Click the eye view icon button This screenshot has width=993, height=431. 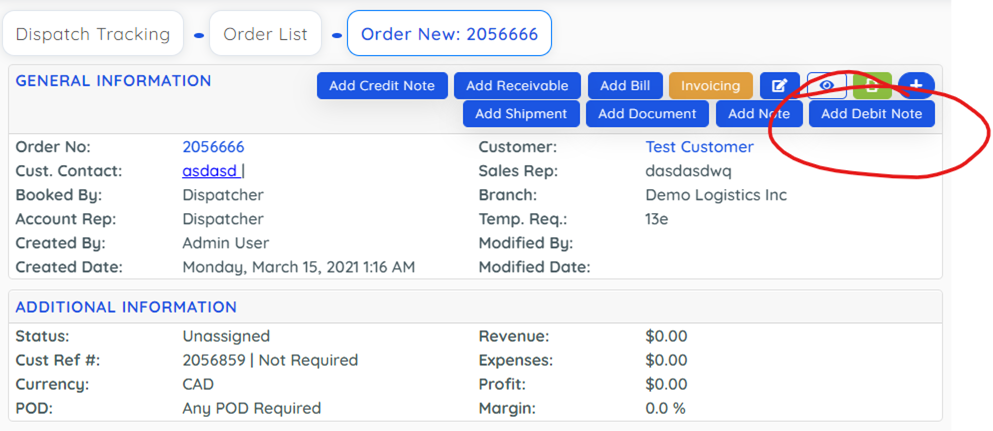(x=826, y=86)
